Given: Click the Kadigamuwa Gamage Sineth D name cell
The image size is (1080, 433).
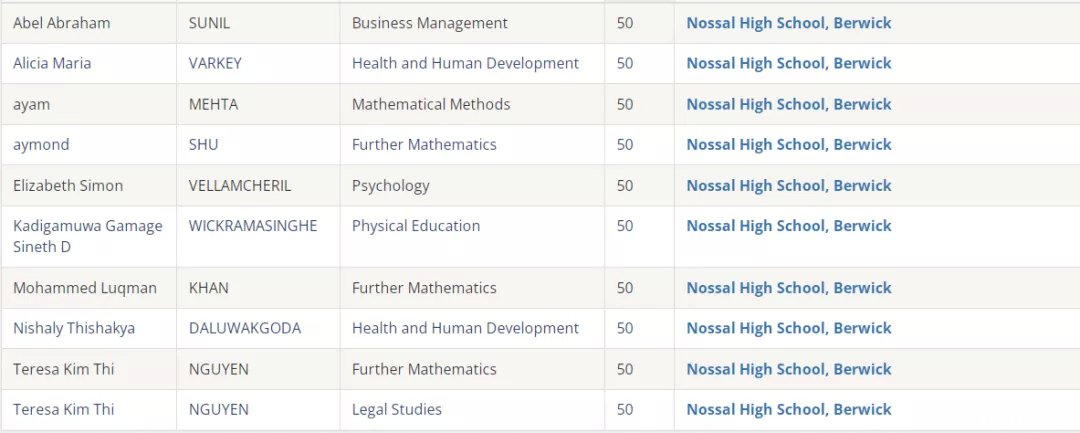Looking at the screenshot, I should coord(89,236).
